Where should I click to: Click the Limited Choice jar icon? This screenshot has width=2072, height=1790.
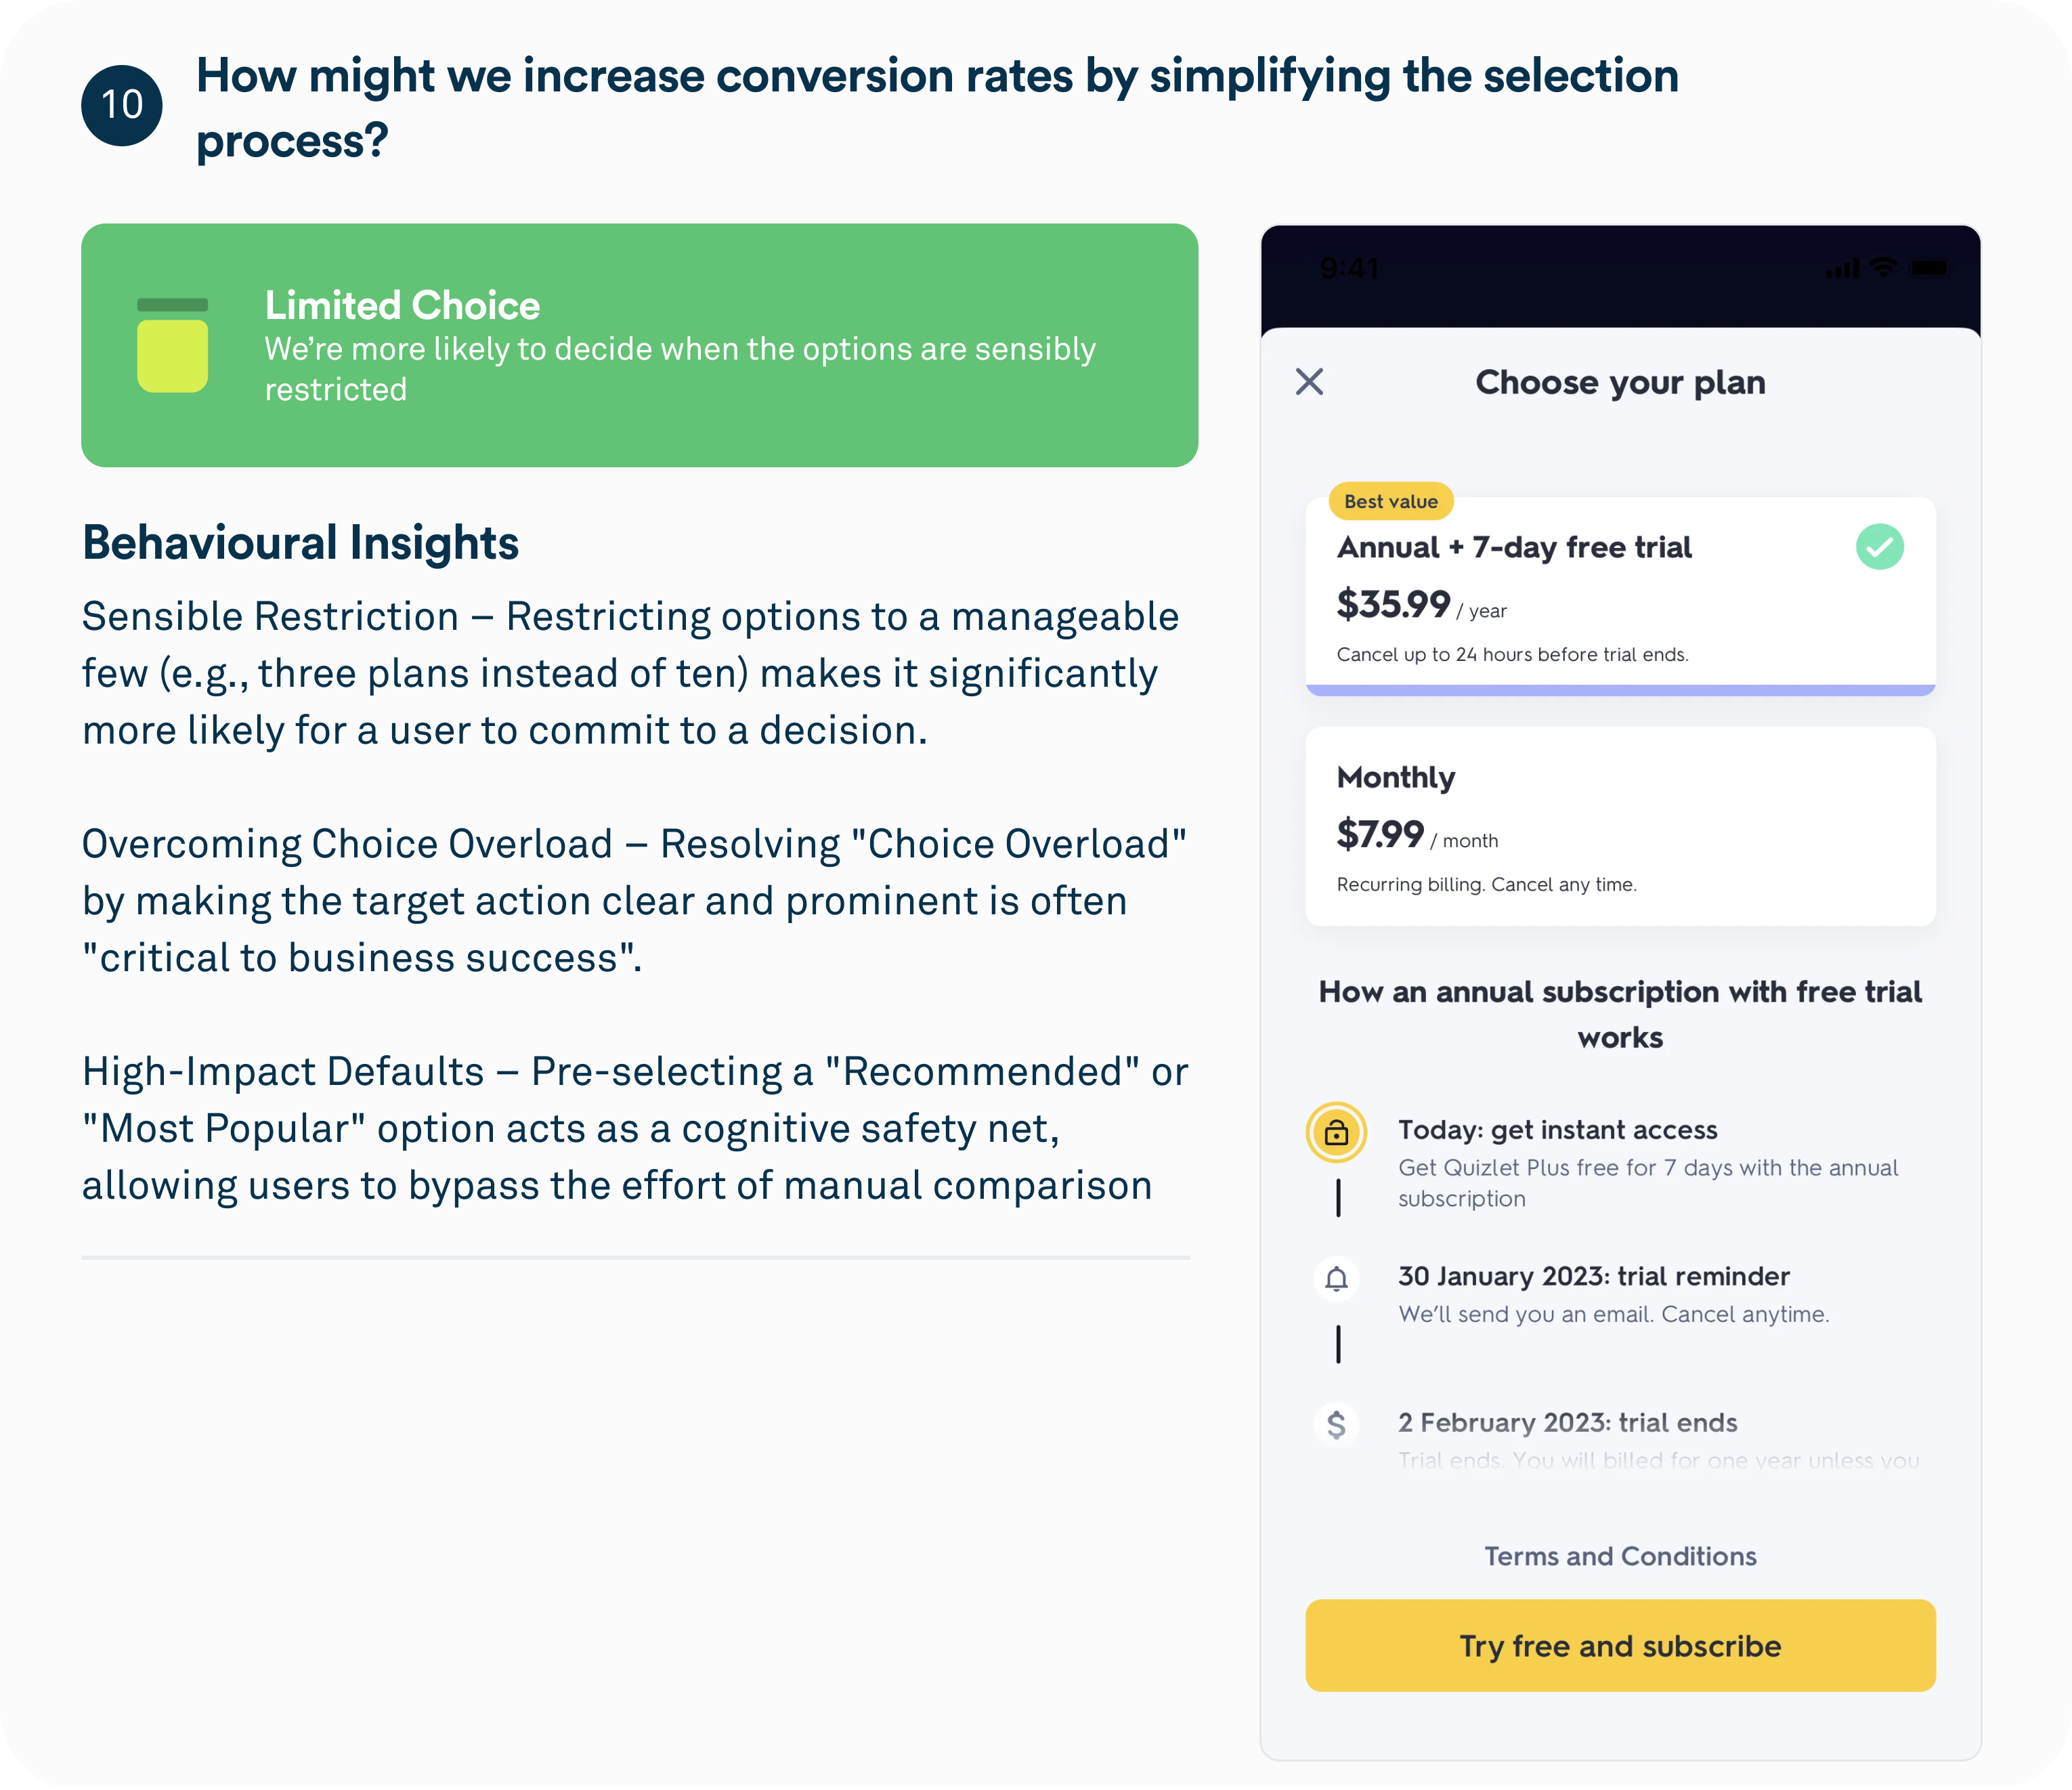click(172, 345)
